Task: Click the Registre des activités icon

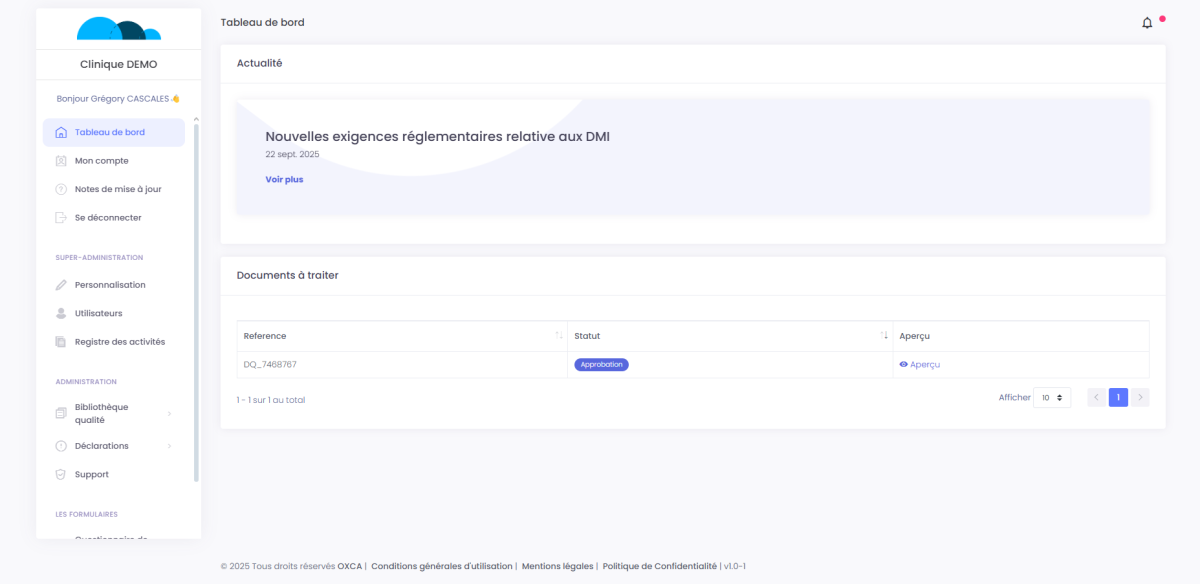Action: pyautogui.click(x=61, y=342)
